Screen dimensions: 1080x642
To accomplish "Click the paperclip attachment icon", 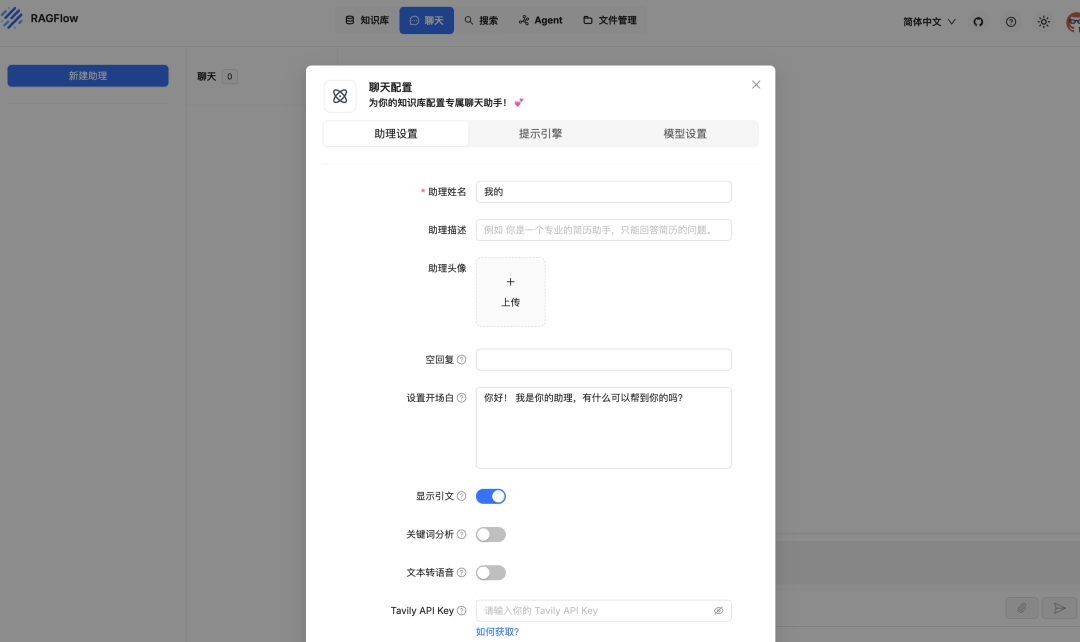I will (1021, 608).
